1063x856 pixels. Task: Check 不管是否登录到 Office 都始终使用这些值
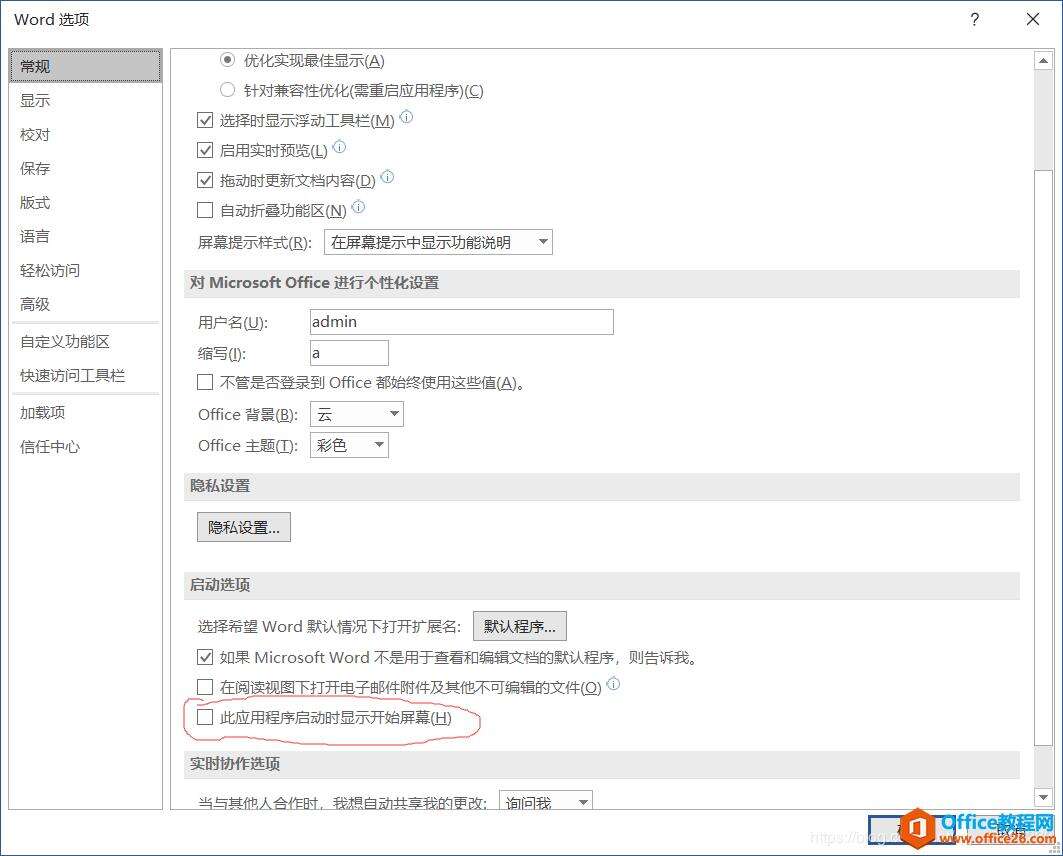coord(205,382)
